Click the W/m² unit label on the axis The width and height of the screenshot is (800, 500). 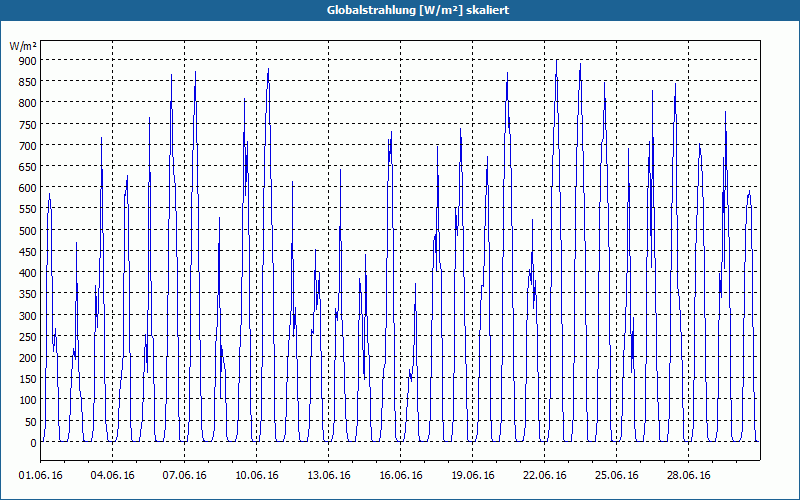[23, 46]
